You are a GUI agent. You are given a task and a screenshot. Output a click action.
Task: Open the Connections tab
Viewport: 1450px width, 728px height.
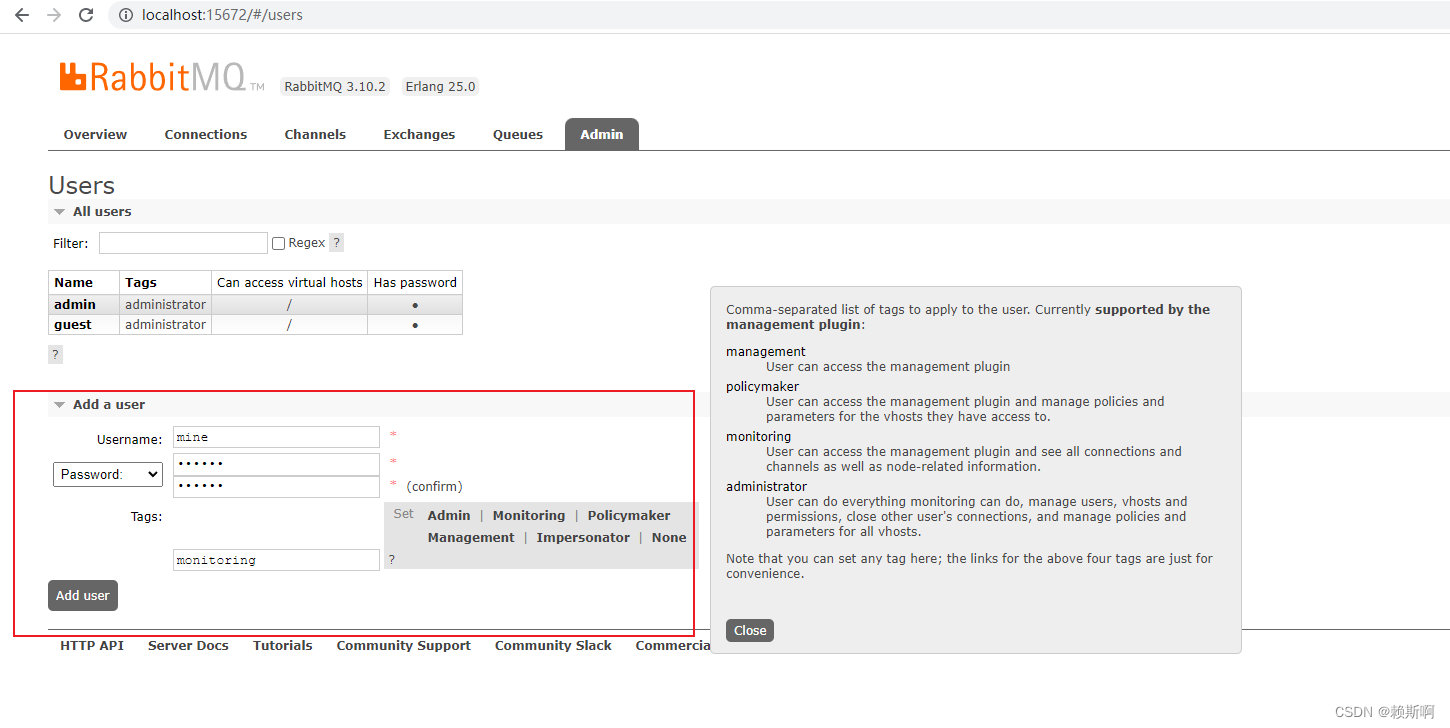(206, 135)
